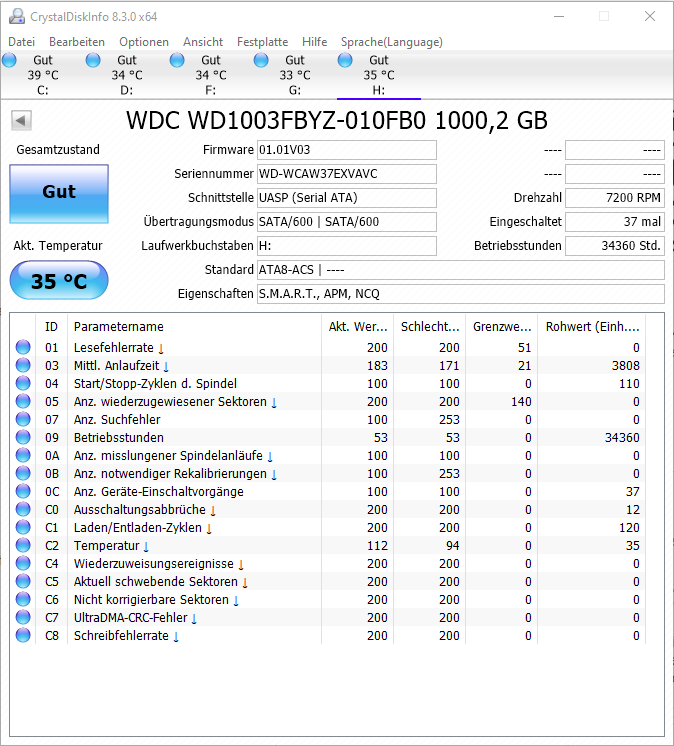
Task: Click the CrystalDiskInfo title bar app icon
Action: click(17, 16)
